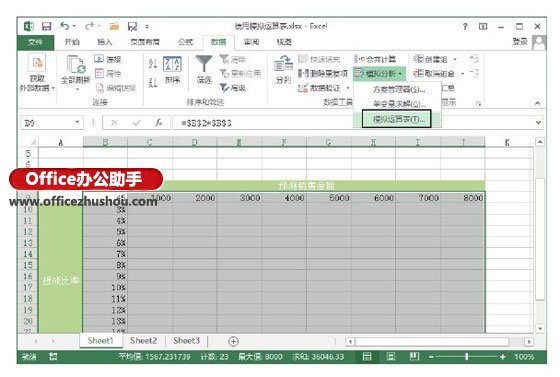The width and height of the screenshot is (560, 377).
Task: Click Sort Z to A icon
Action: pos(153,83)
